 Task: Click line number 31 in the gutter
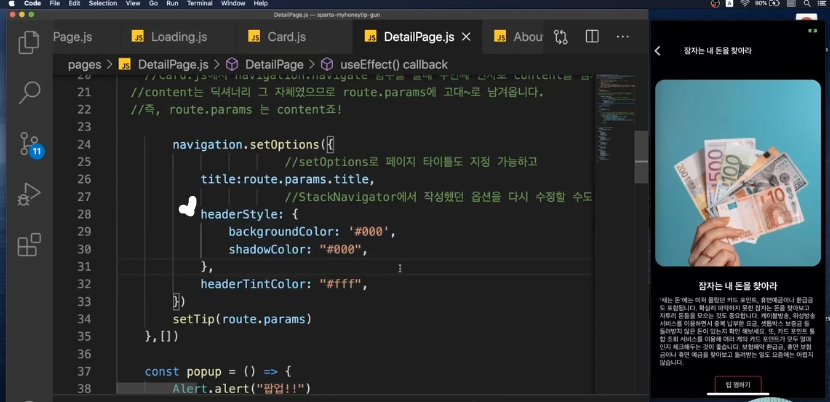click(84, 267)
